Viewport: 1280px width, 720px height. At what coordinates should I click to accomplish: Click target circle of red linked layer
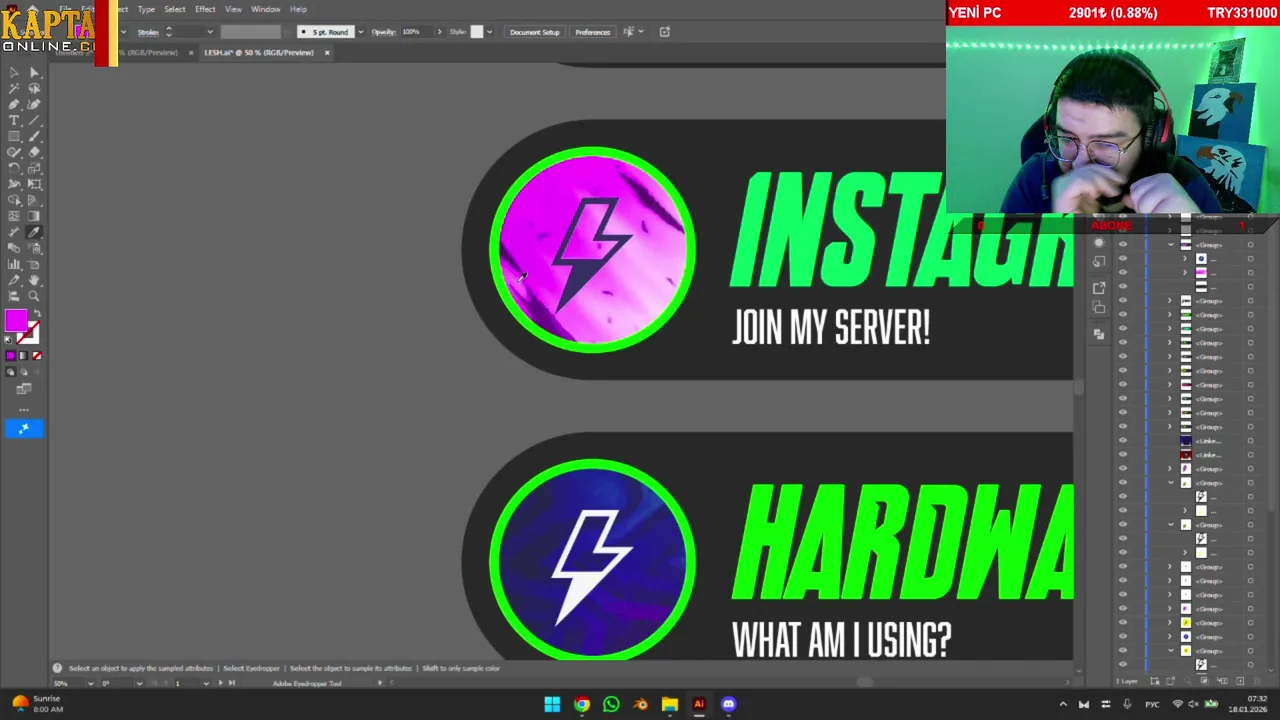click(1250, 455)
